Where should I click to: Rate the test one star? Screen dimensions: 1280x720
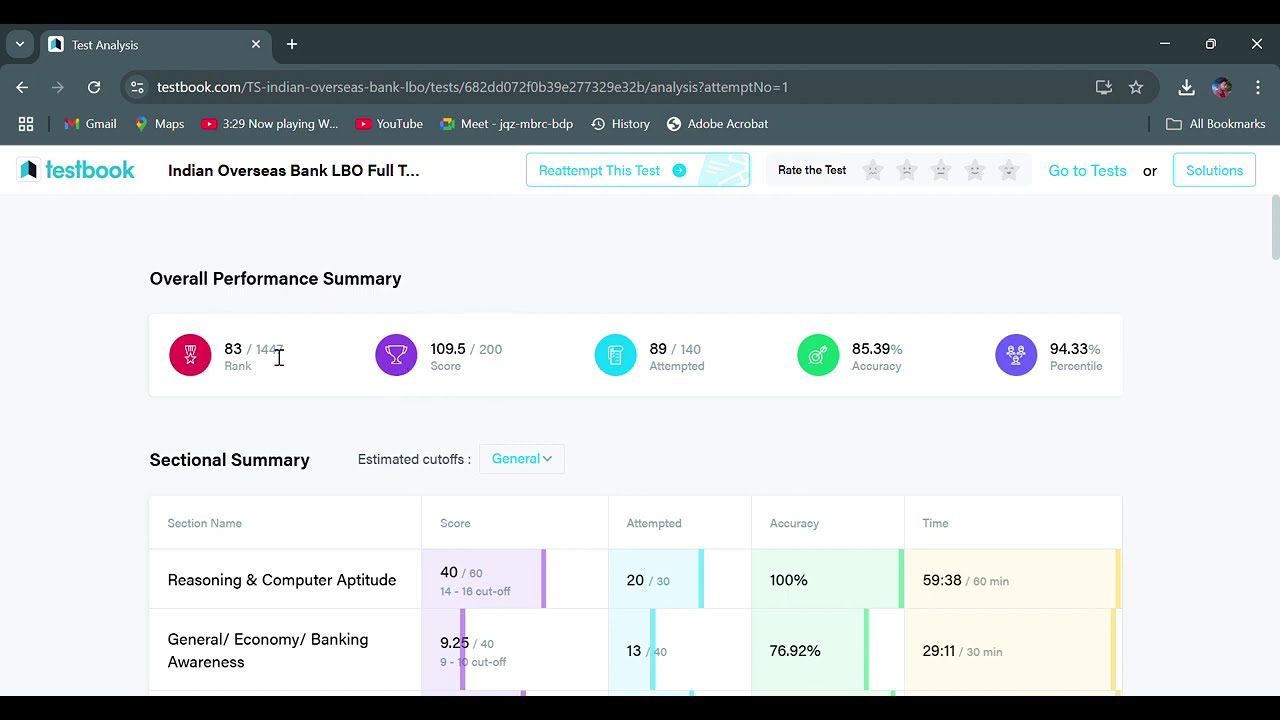[x=873, y=170]
